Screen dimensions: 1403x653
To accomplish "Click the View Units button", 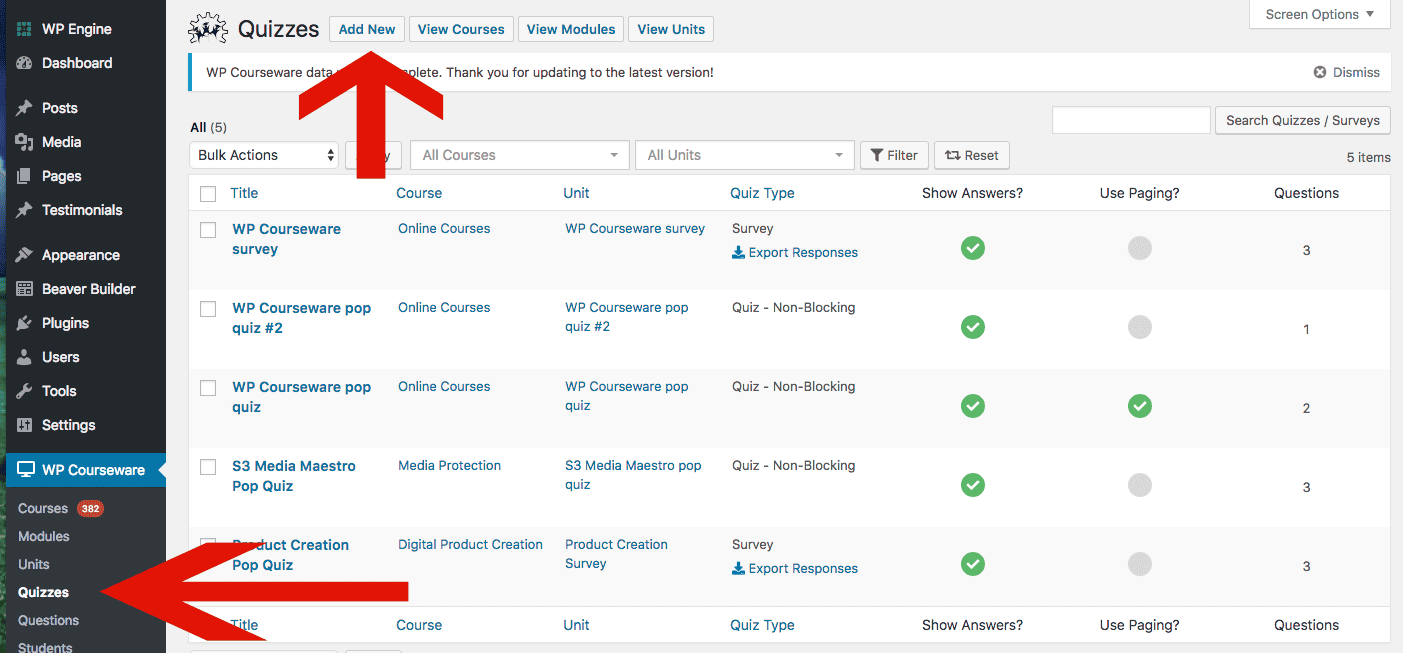I will [671, 29].
